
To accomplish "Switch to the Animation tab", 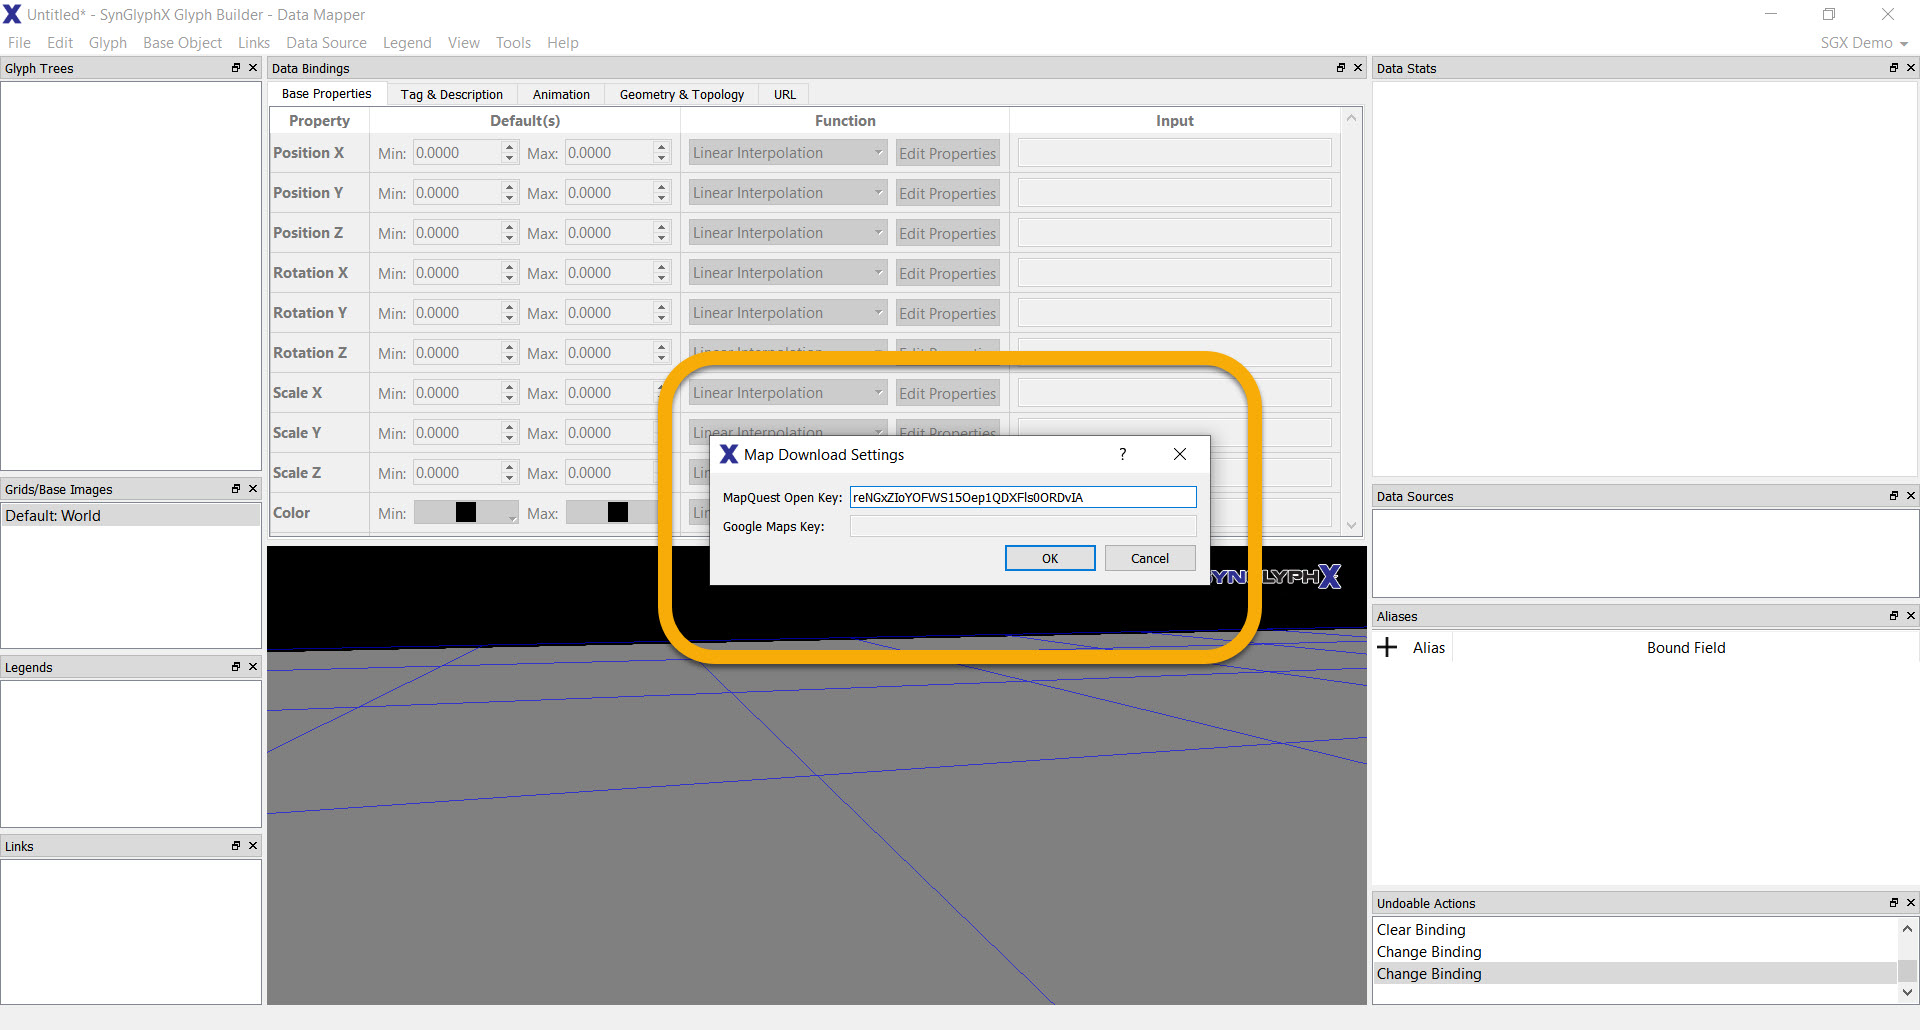I will pos(561,95).
